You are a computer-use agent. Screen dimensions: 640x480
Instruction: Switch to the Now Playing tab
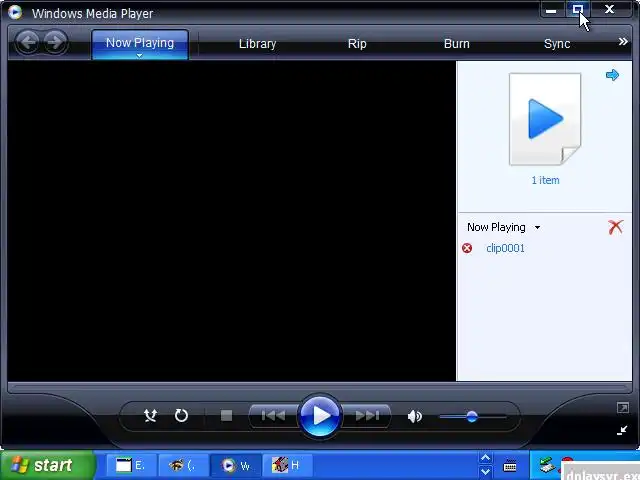coord(140,43)
